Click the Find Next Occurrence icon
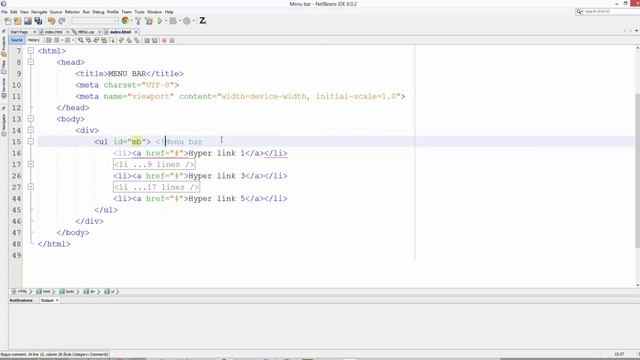This screenshot has height=360, width=640. pos(96,40)
